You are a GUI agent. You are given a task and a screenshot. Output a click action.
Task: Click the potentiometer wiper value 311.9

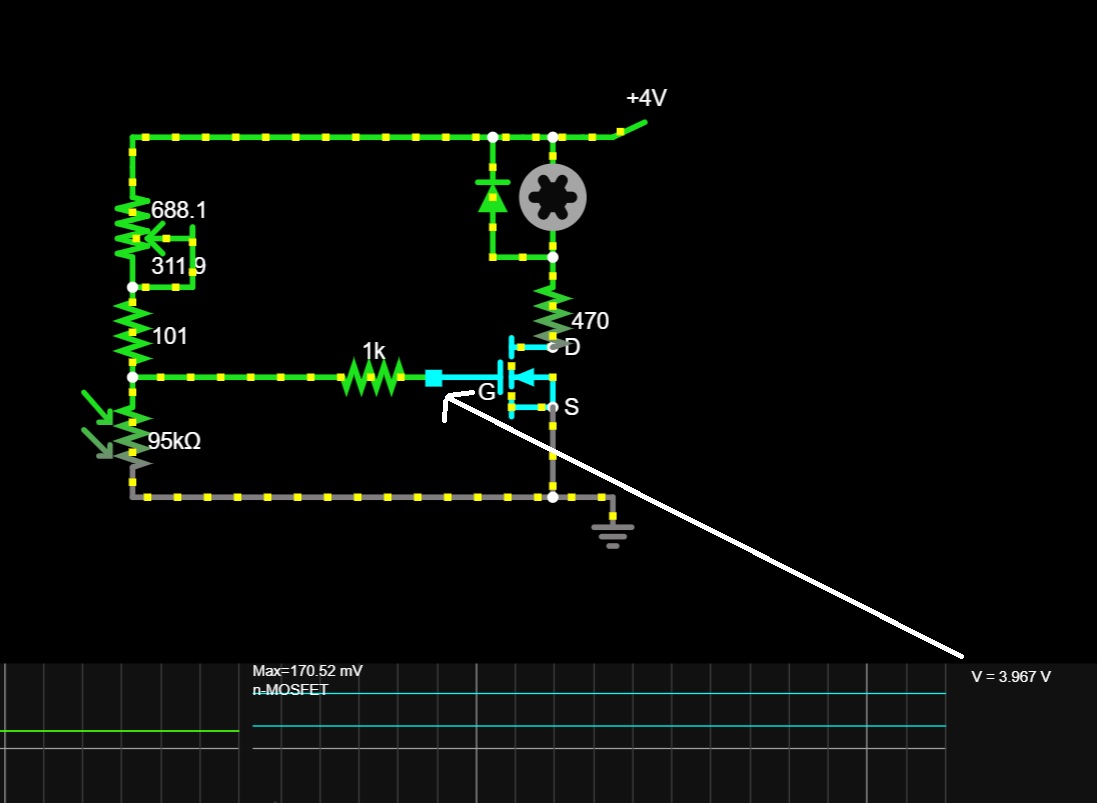pyautogui.click(x=178, y=266)
